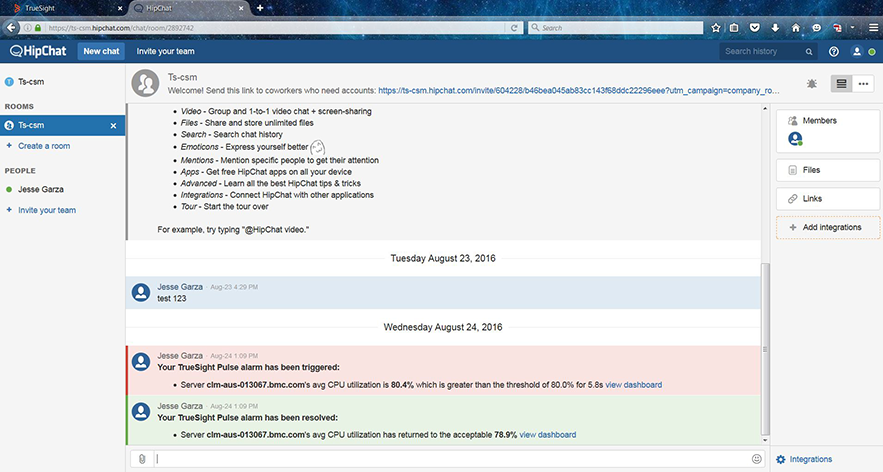Click avatar on triggered alarm message

tap(141, 362)
